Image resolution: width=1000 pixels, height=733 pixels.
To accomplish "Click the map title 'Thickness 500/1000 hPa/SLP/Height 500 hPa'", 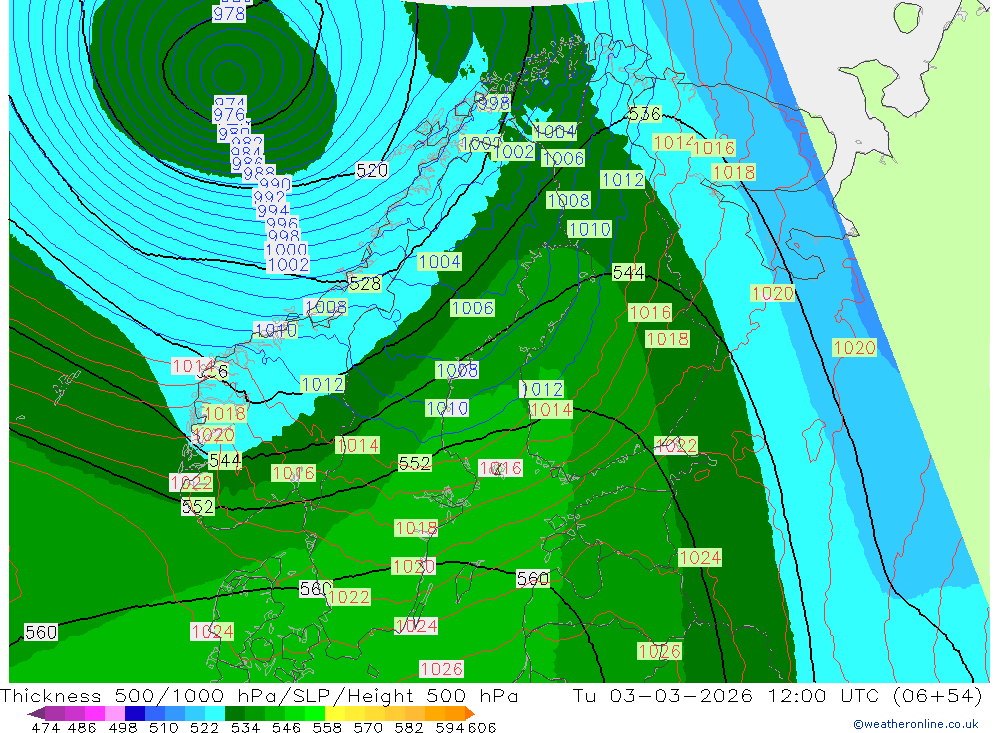I will click(259, 695).
